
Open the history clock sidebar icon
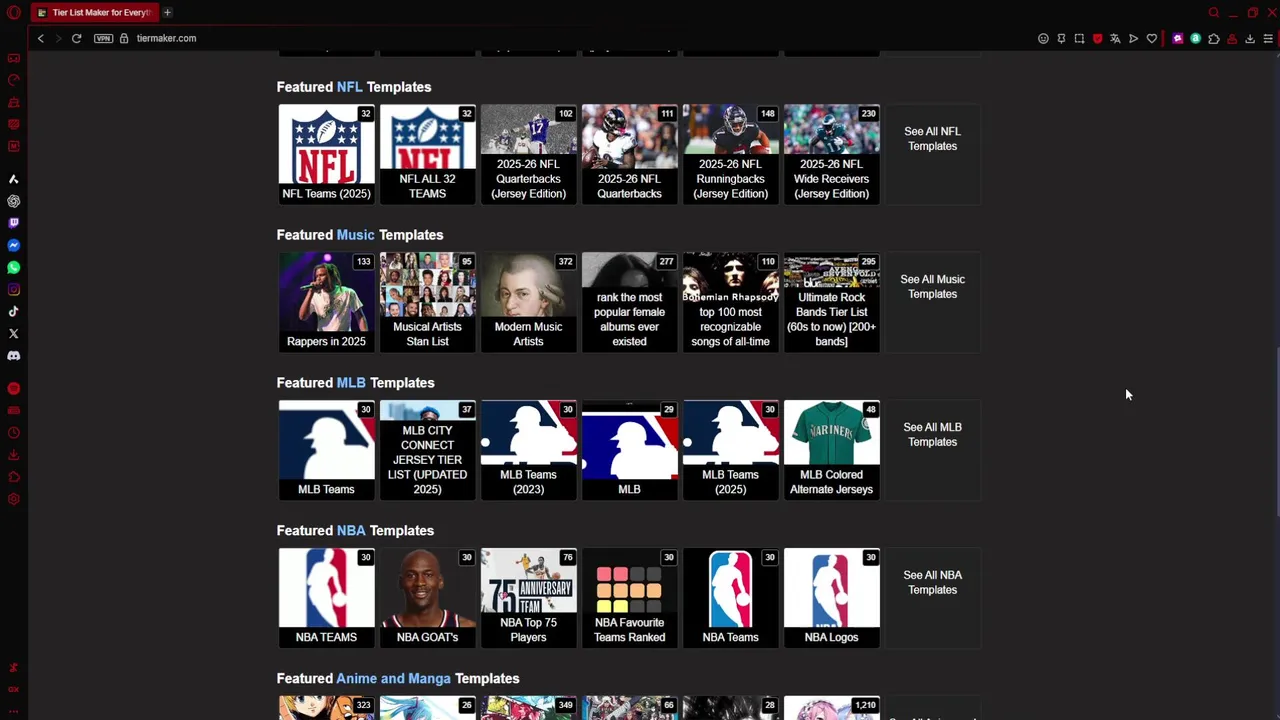tap(14, 433)
